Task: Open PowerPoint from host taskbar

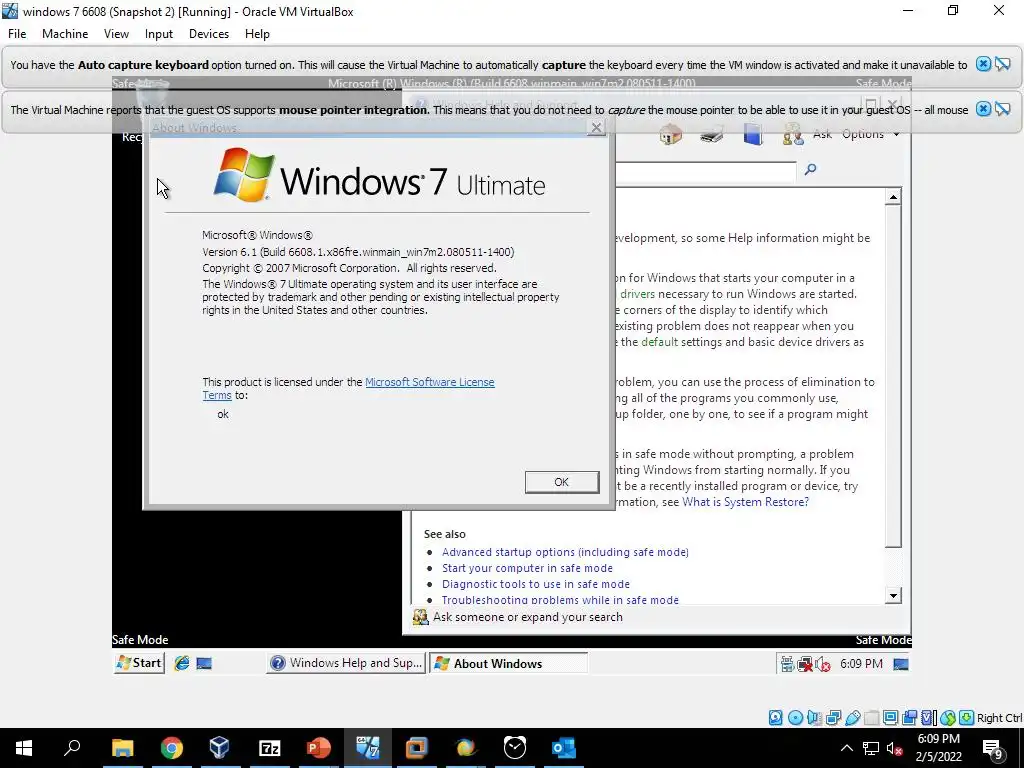Action: [319, 748]
